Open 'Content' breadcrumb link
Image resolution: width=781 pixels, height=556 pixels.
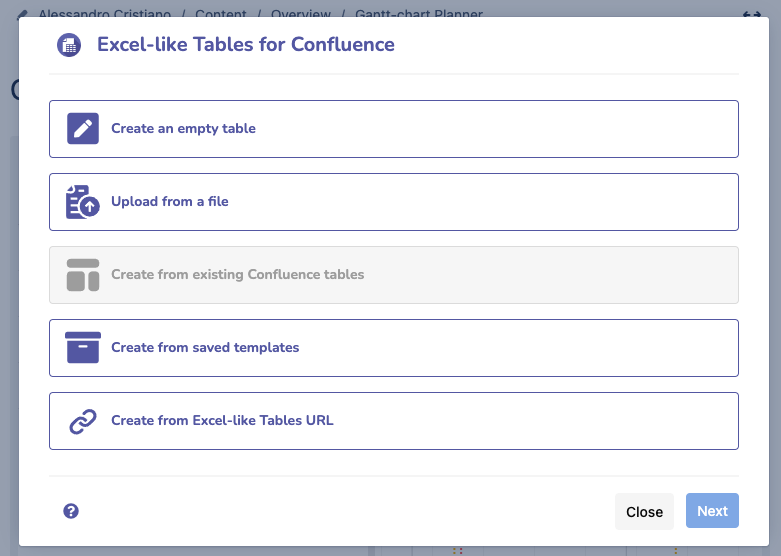[x=221, y=14]
